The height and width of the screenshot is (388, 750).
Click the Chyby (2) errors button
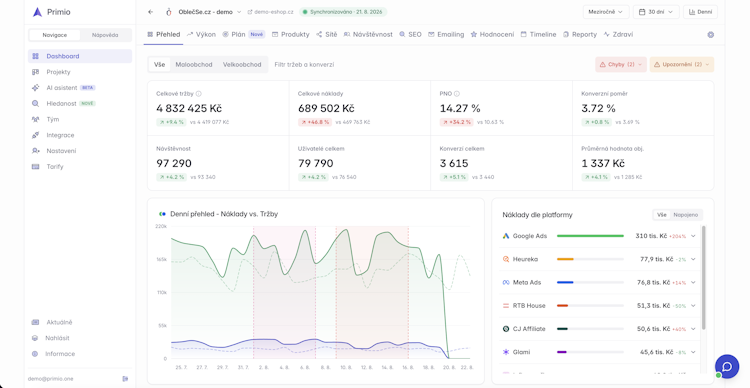pos(621,65)
